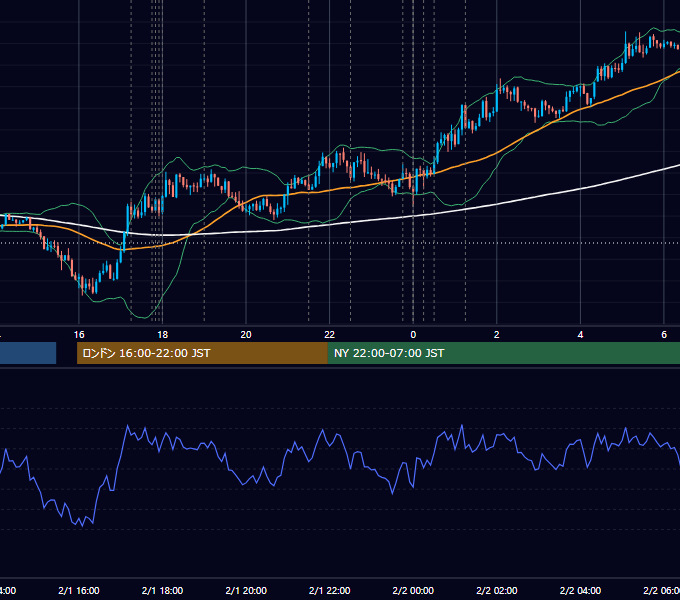The height and width of the screenshot is (600, 680).
Task: Select the NY 22:00-07:00 JST session bar
Action: point(503,353)
